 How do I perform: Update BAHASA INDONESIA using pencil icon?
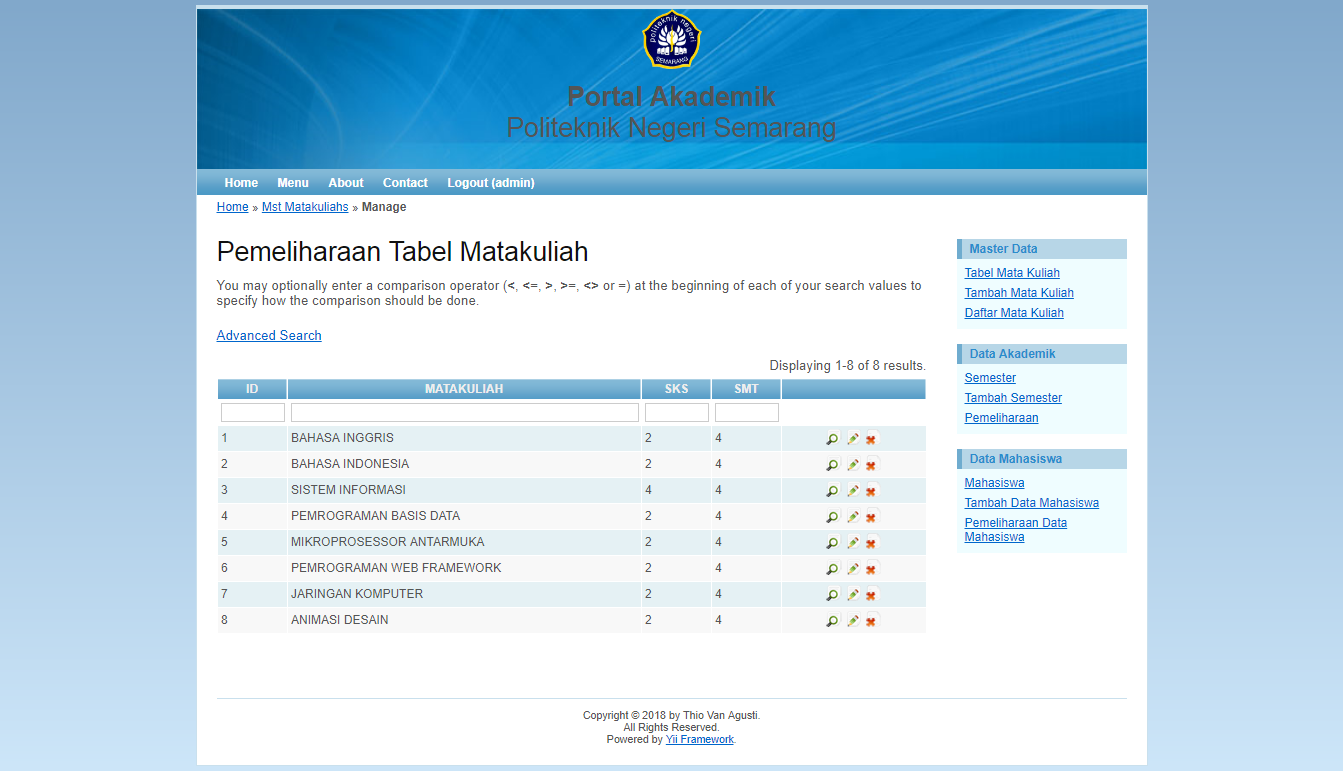pos(853,465)
